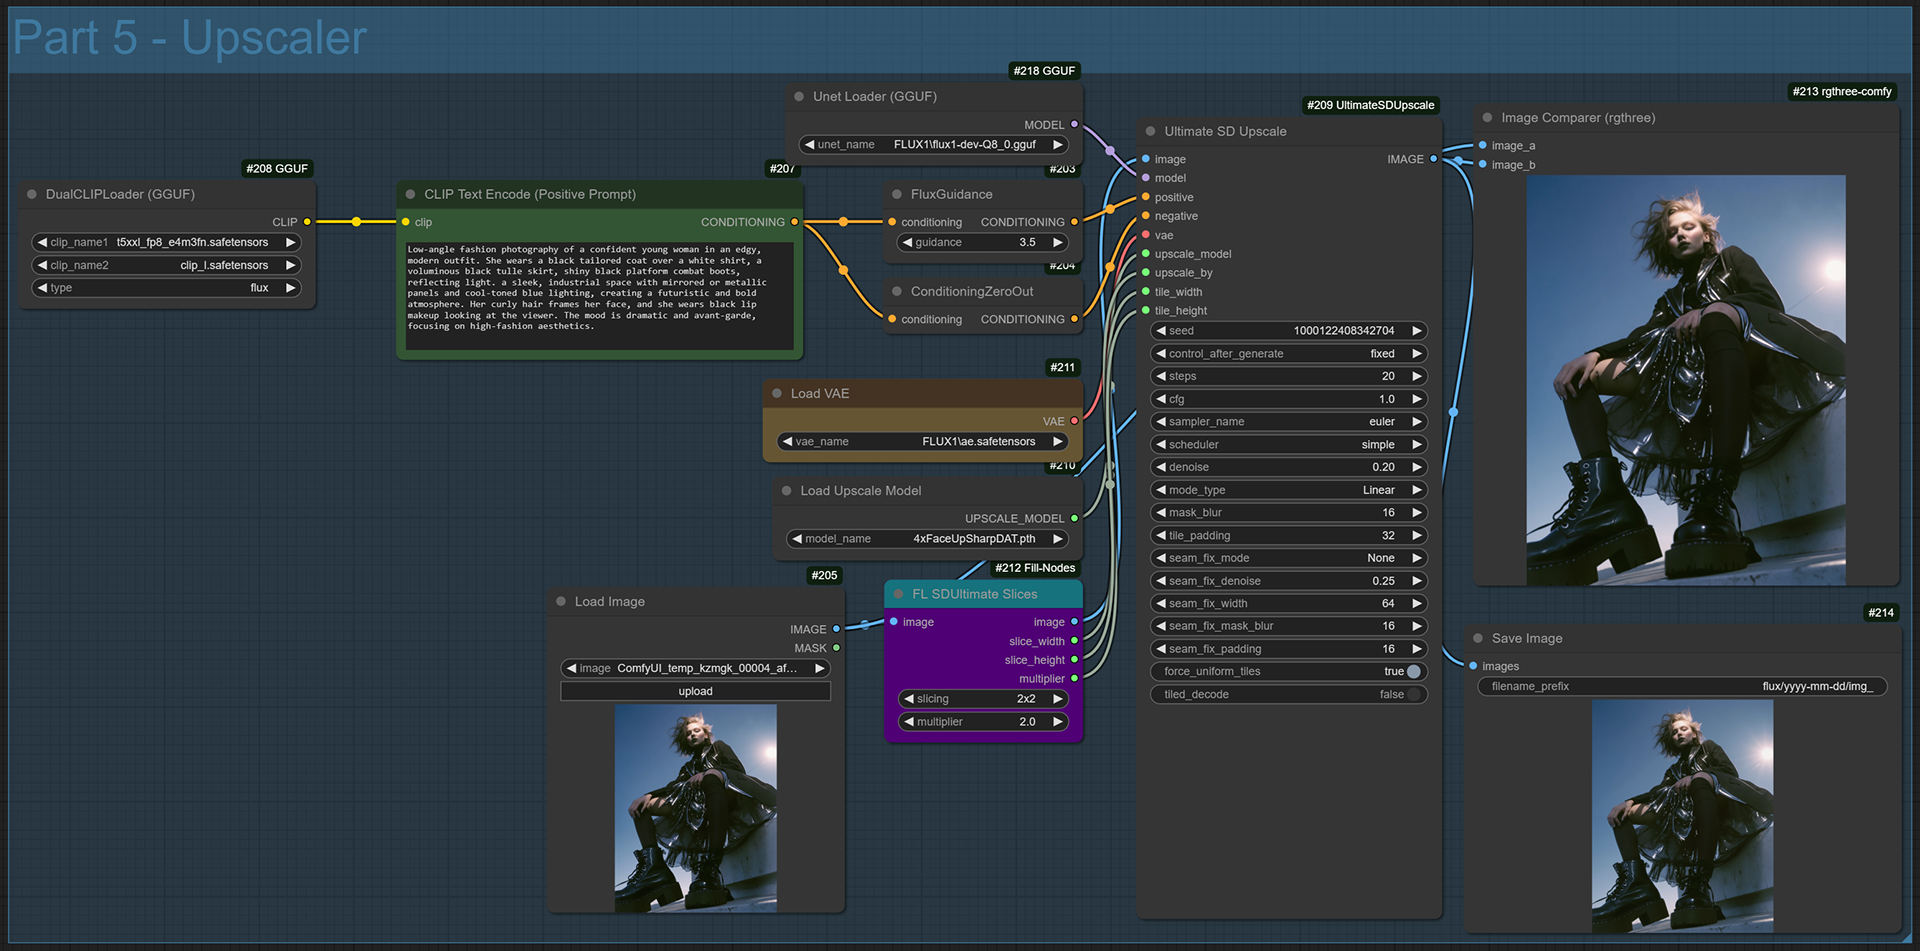This screenshot has width=1920, height=951.
Task: Click the Load VAE node collapse dot
Action: [x=776, y=394]
